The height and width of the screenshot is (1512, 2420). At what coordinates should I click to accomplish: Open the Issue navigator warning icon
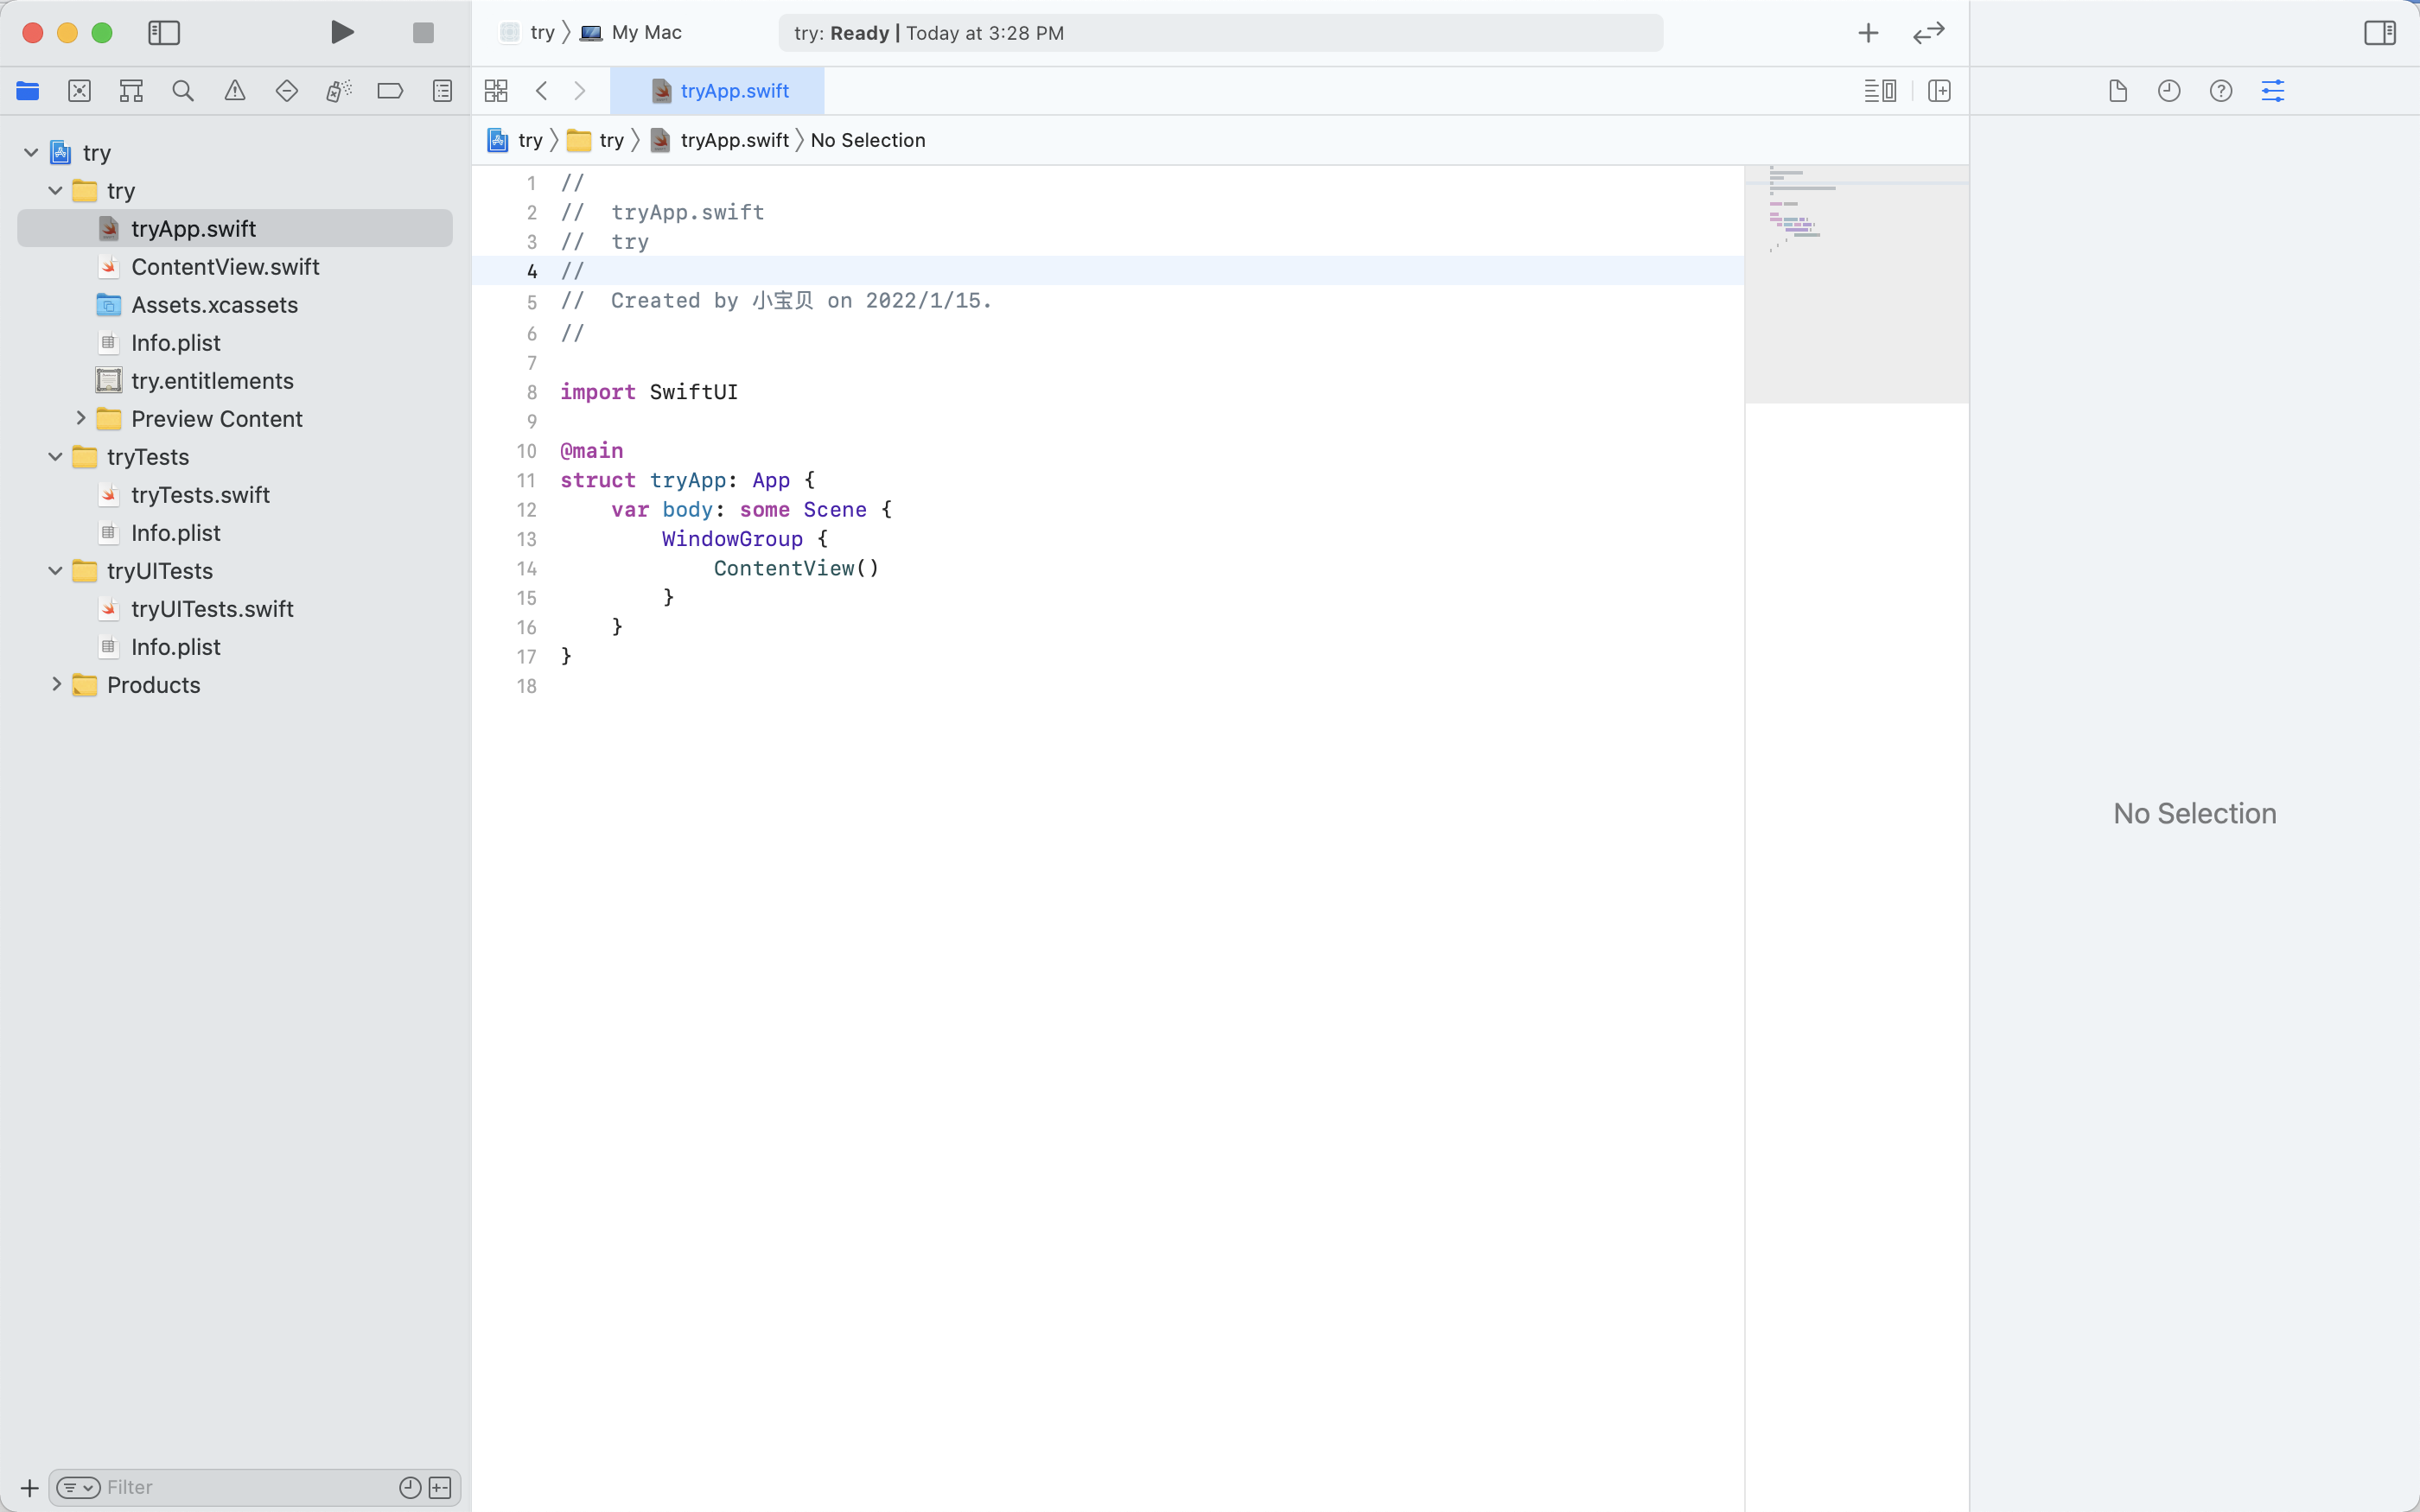235,91
